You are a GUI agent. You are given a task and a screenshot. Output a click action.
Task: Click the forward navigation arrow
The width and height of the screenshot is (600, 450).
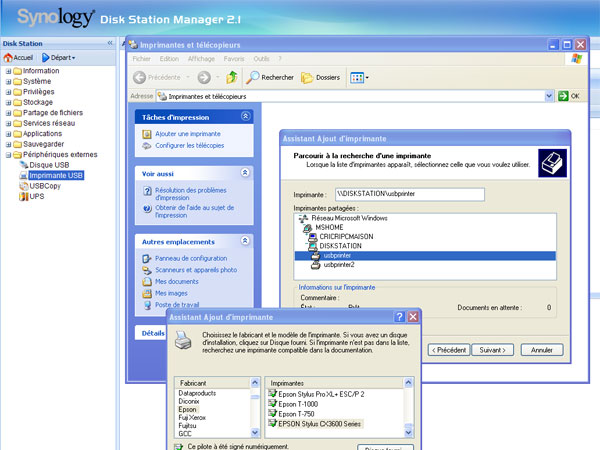[204, 77]
